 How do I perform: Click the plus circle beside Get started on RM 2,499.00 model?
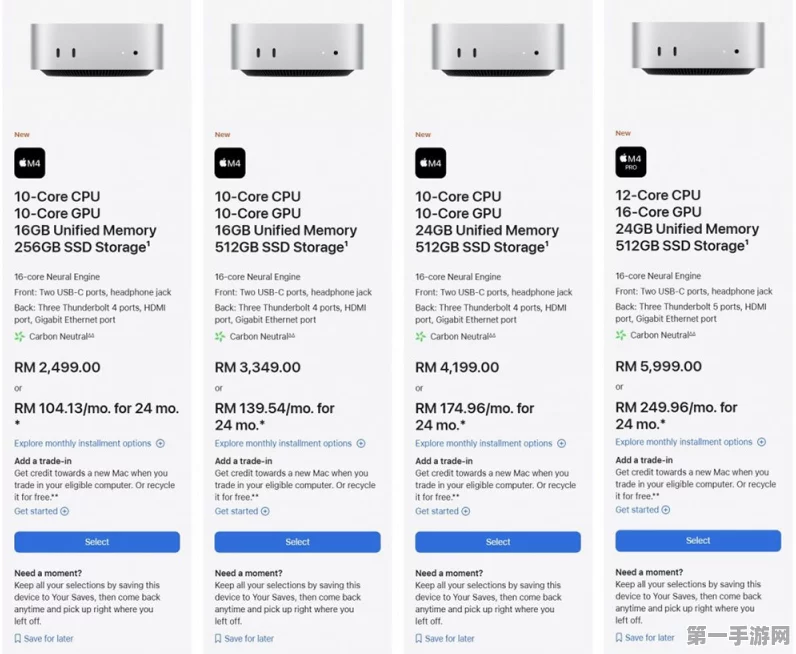[64, 511]
